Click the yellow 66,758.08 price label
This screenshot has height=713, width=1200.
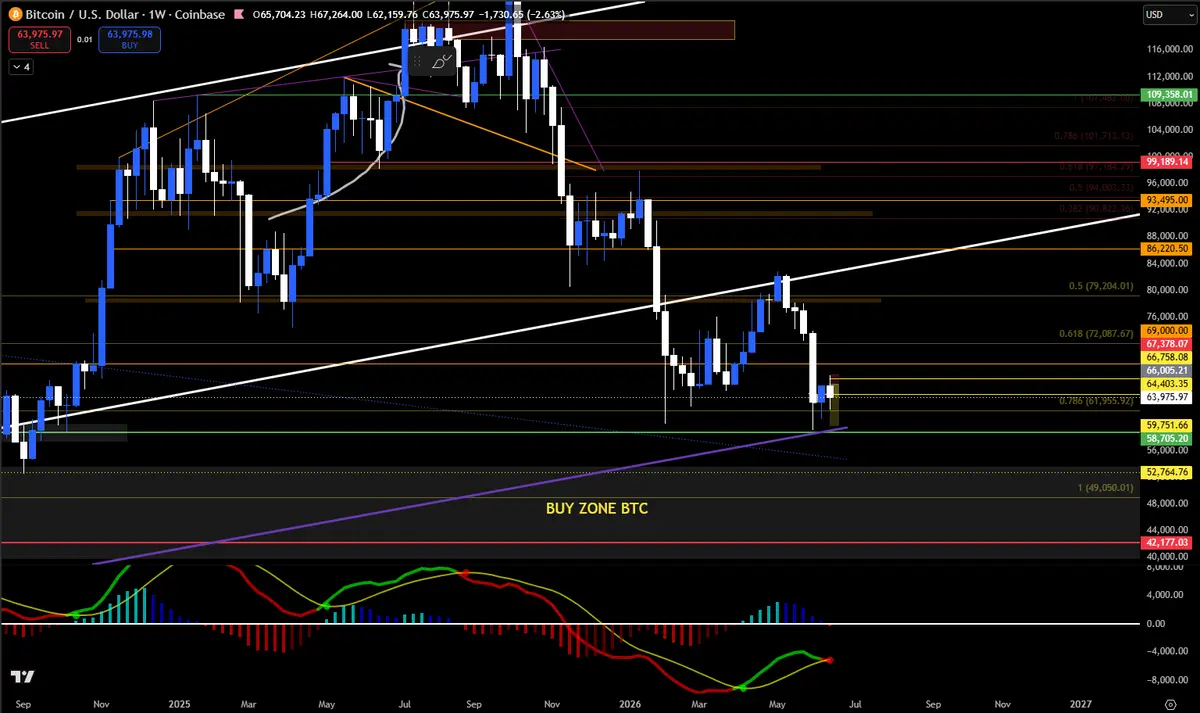1168,356
